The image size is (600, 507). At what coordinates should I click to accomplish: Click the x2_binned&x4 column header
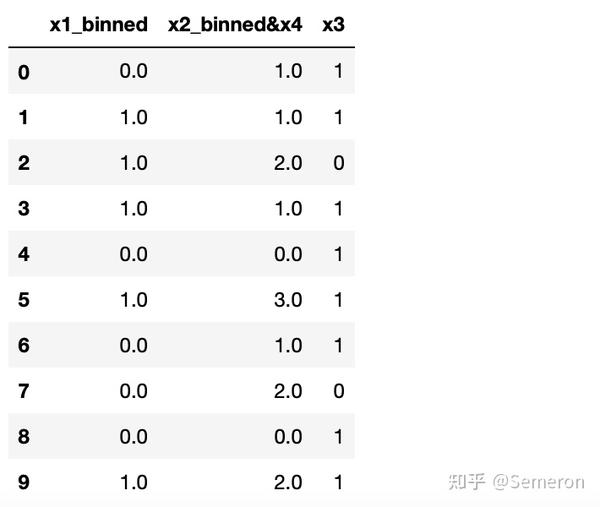point(235,25)
